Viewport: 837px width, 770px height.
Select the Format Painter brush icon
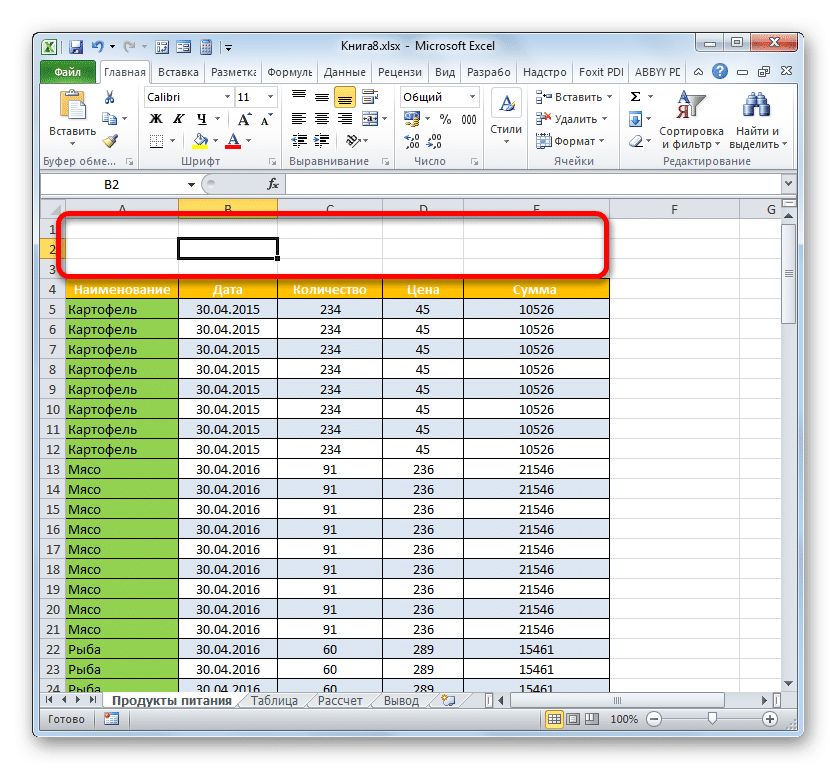[110, 141]
